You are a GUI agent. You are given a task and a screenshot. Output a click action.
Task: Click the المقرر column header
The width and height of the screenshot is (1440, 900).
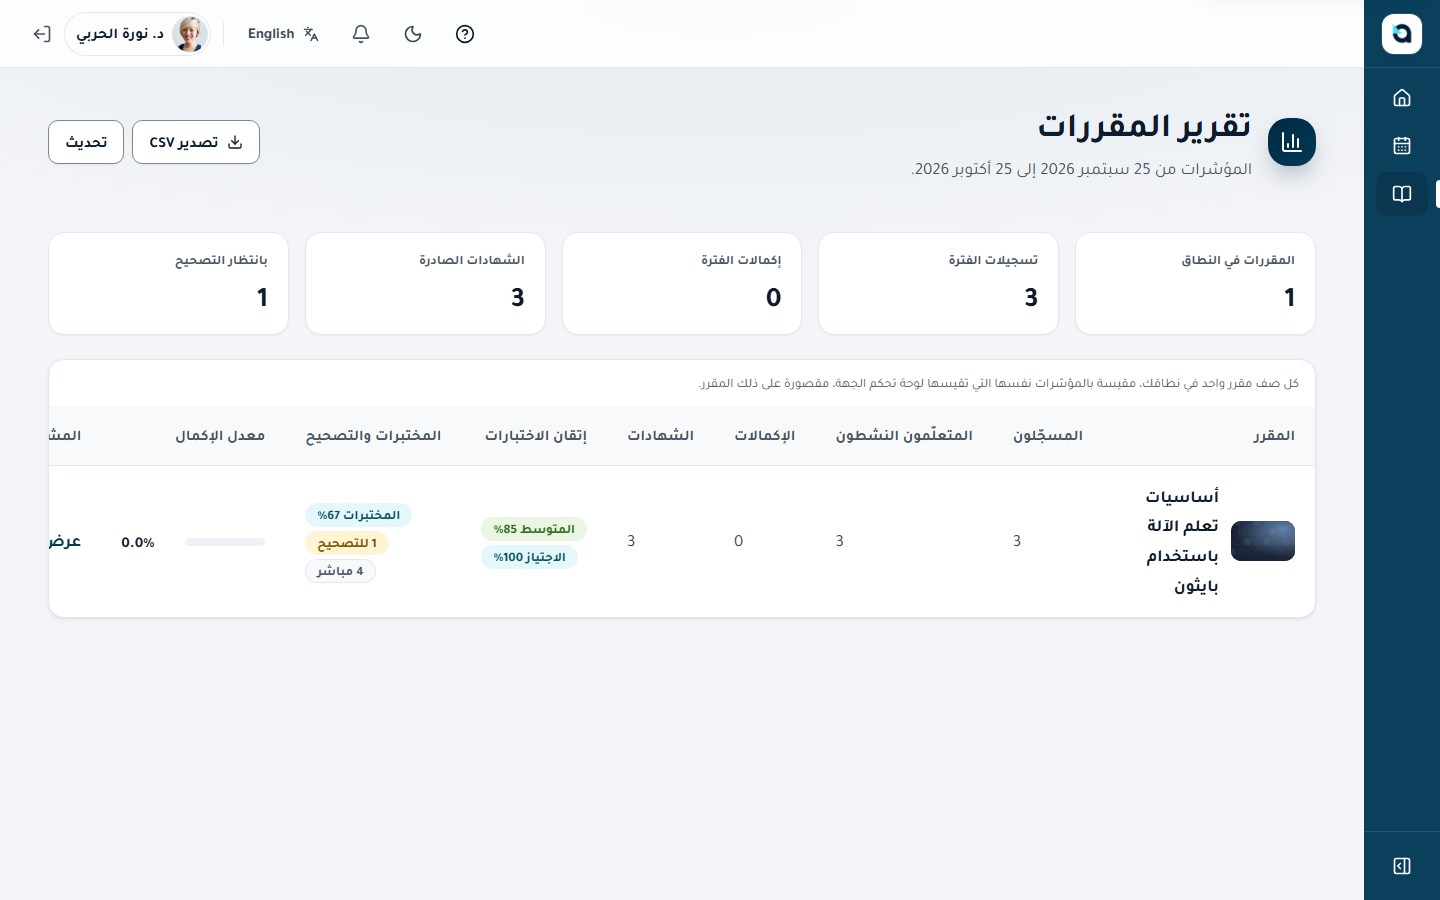1274,436
